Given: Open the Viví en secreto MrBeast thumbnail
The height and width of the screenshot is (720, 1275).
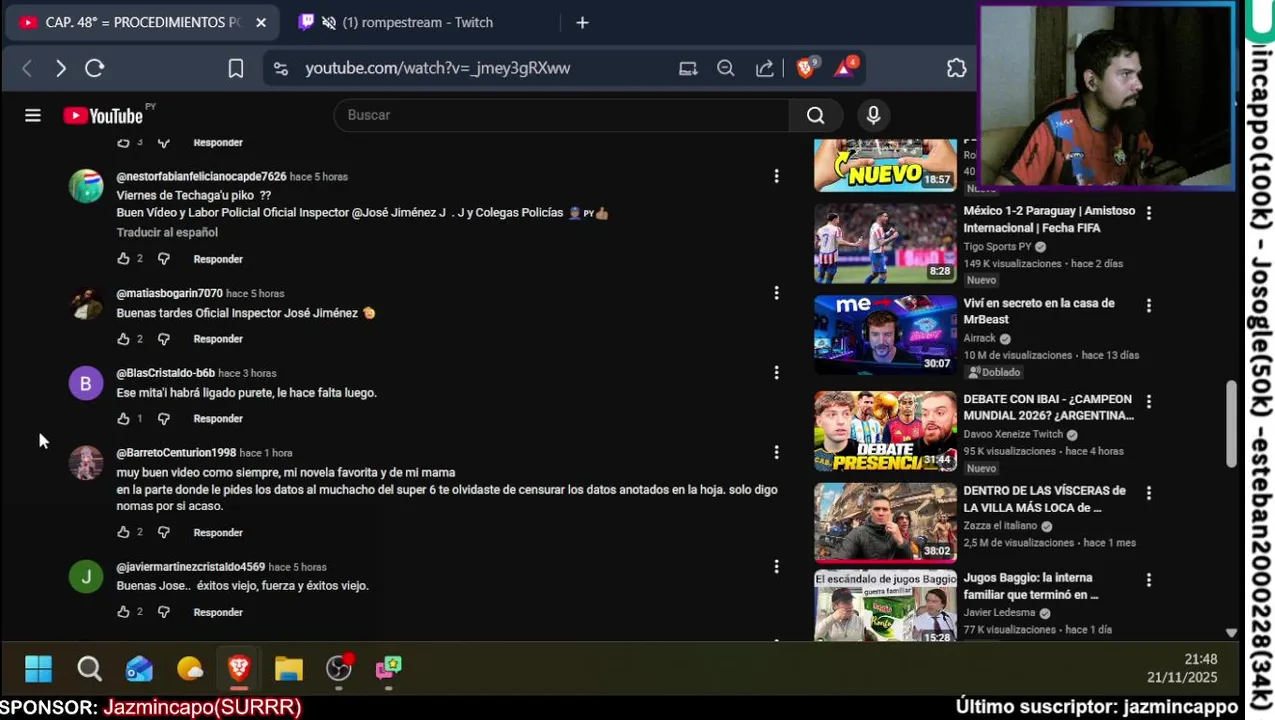Looking at the screenshot, I should click(x=885, y=335).
